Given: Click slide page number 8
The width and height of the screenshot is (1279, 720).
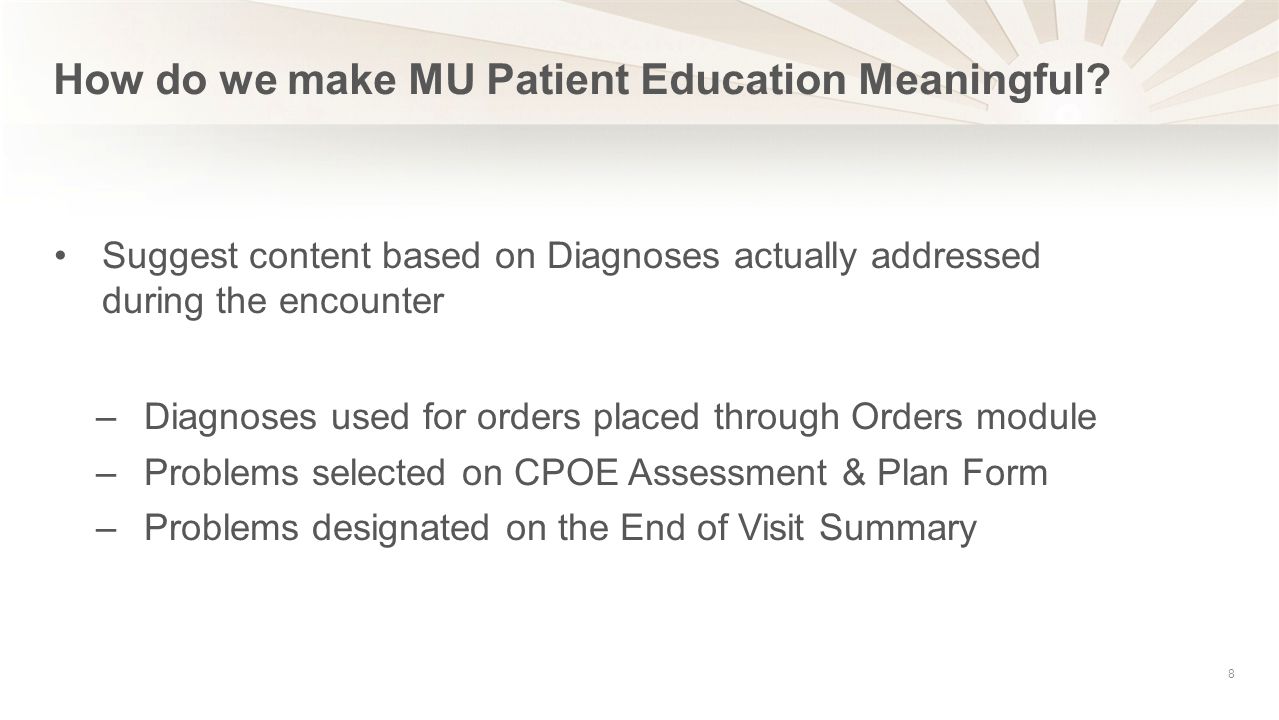Looking at the screenshot, I should (x=1231, y=674).
